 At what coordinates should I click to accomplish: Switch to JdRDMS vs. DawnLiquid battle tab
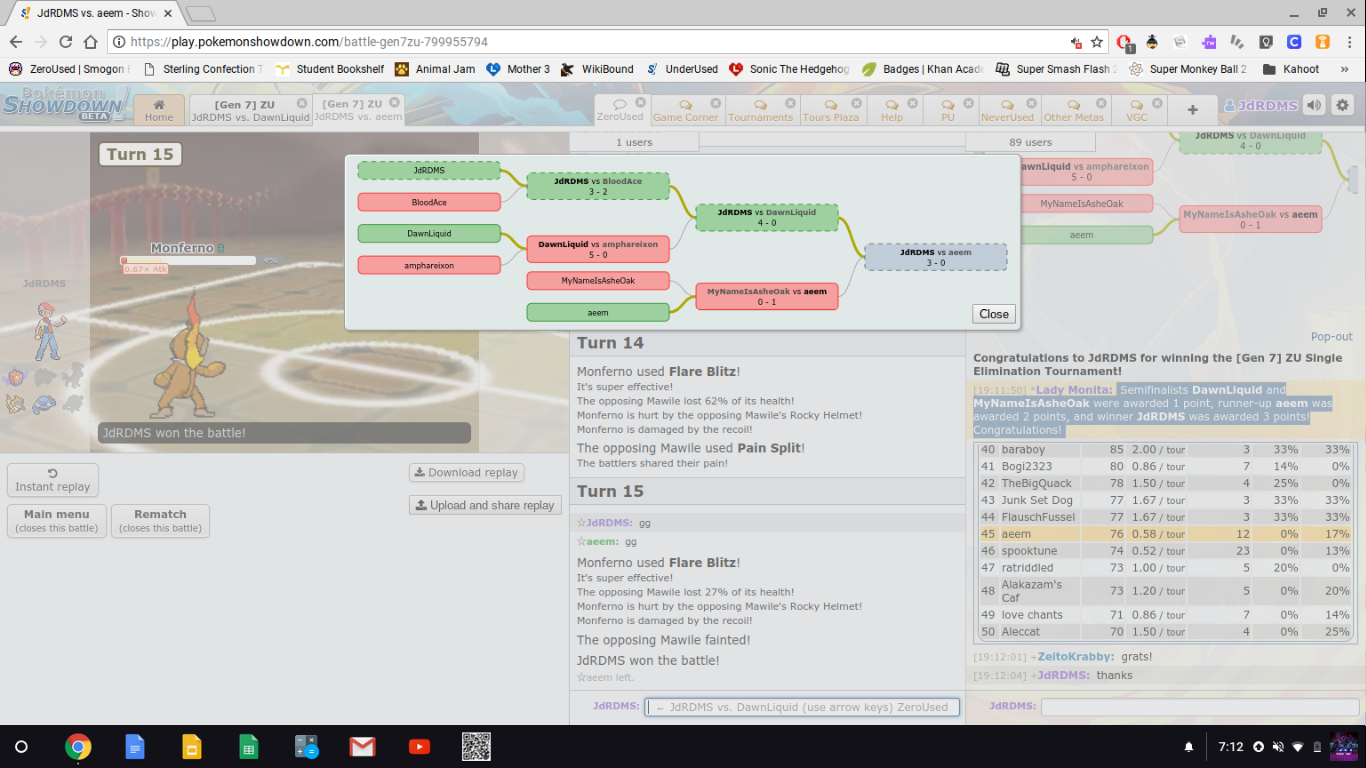[249, 110]
